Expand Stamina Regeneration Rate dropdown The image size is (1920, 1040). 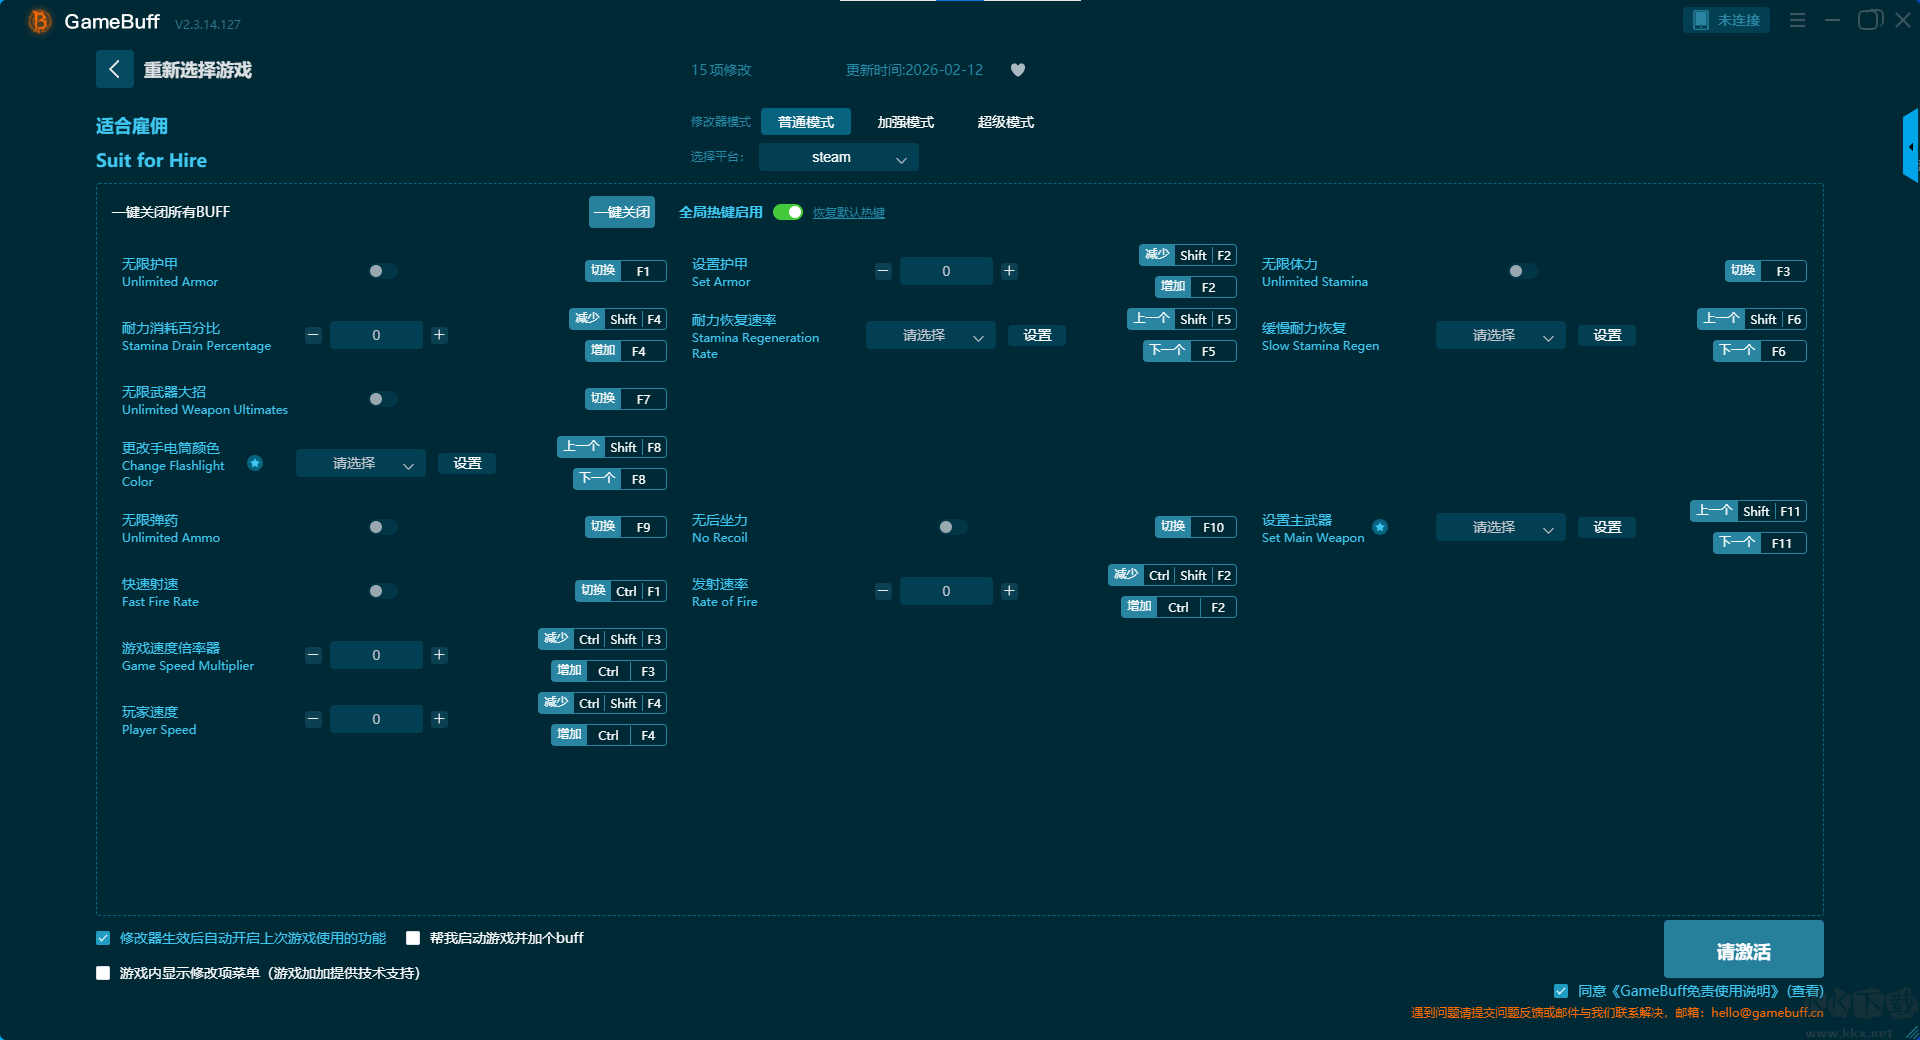click(930, 335)
